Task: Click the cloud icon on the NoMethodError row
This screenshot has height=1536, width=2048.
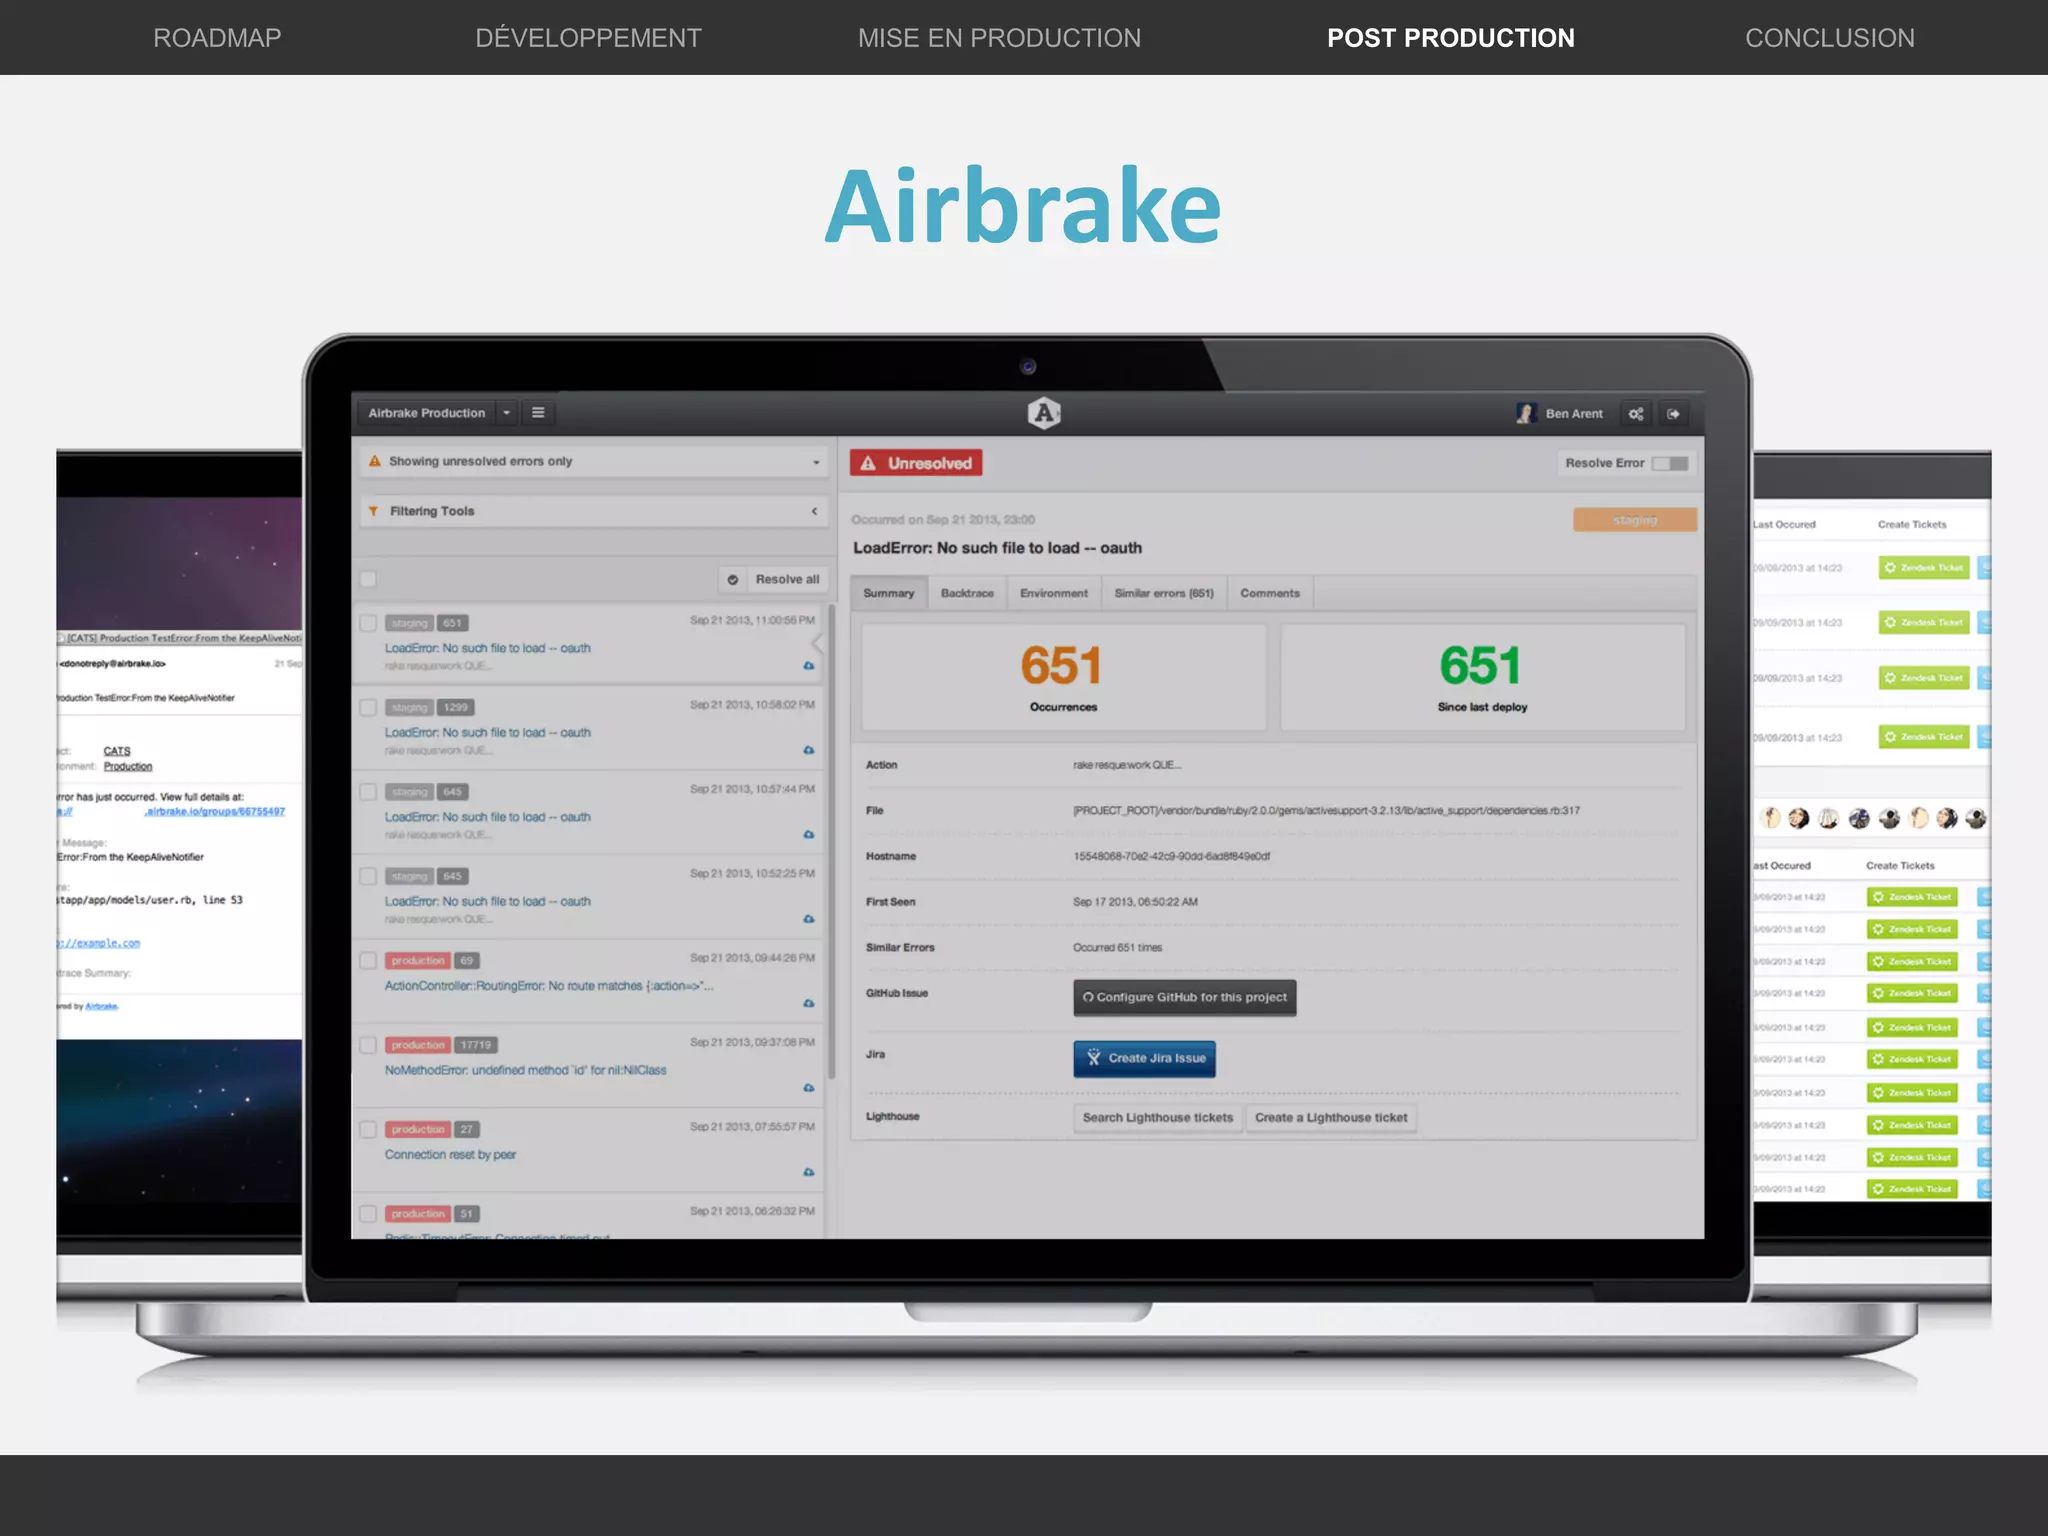Action: [x=809, y=1088]
